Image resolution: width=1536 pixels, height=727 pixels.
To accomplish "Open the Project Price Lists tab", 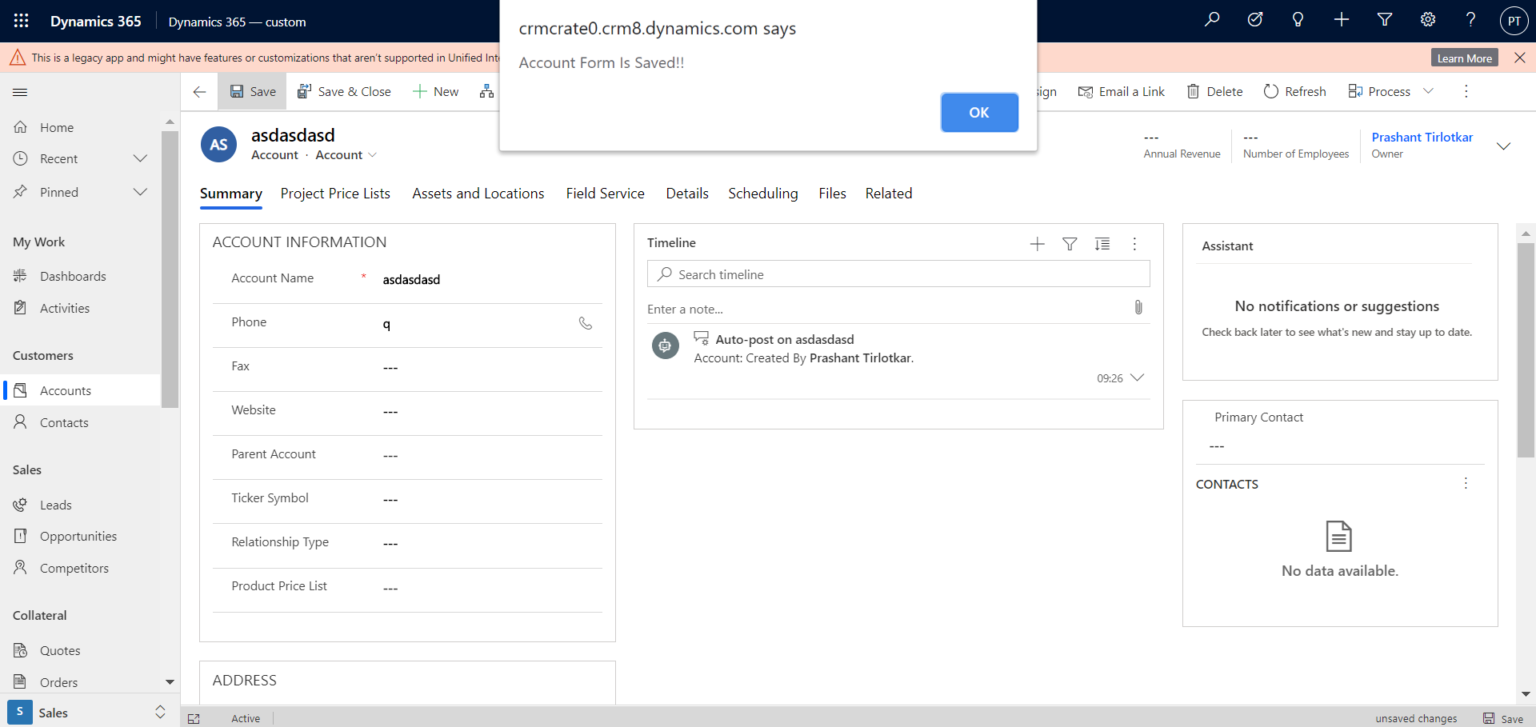I will pyautogui.click(x=335, y=194).
